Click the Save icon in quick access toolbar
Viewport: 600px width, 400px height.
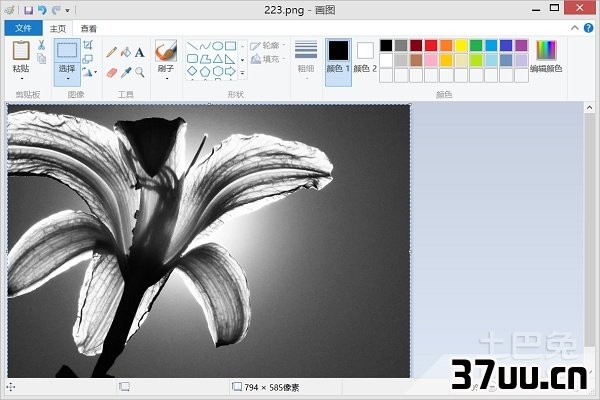point(28,10)
